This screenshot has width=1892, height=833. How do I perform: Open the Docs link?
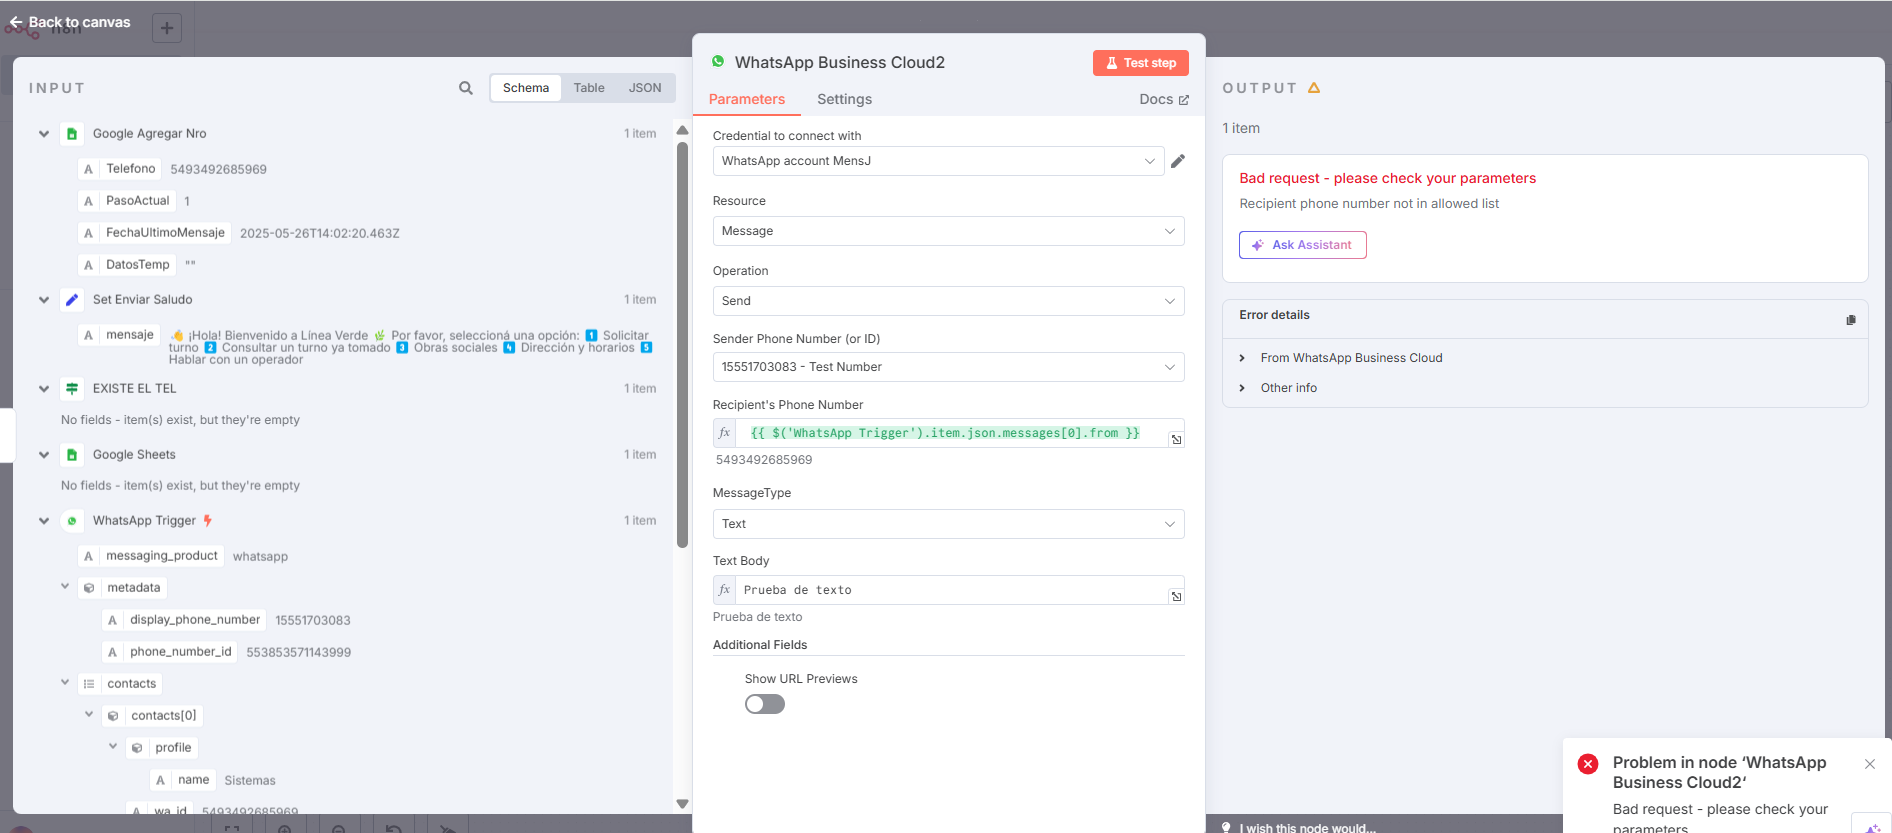click(1164, 99)
